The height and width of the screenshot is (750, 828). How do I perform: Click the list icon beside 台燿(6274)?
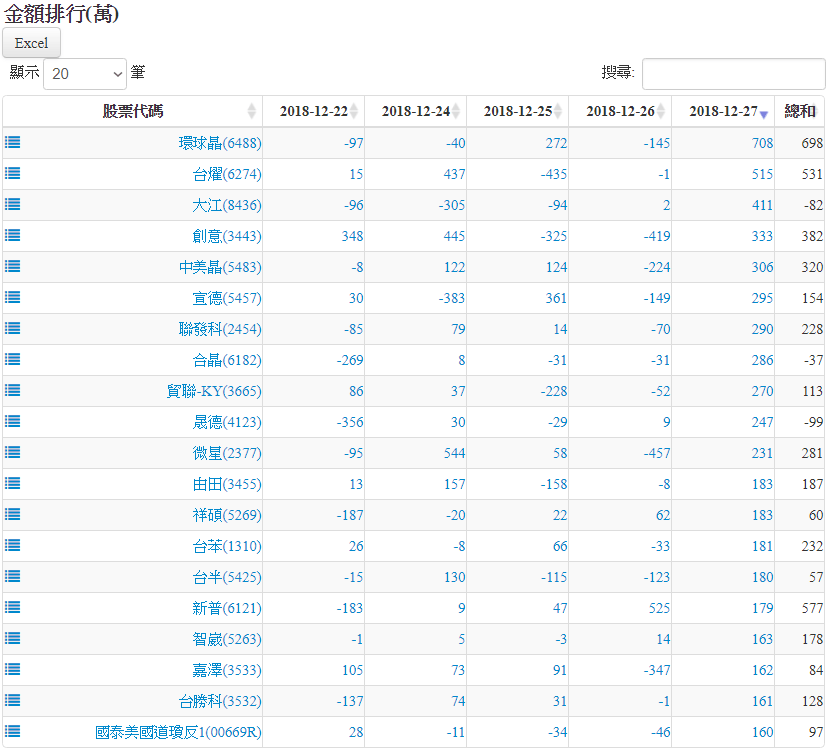tap(12, 174)
